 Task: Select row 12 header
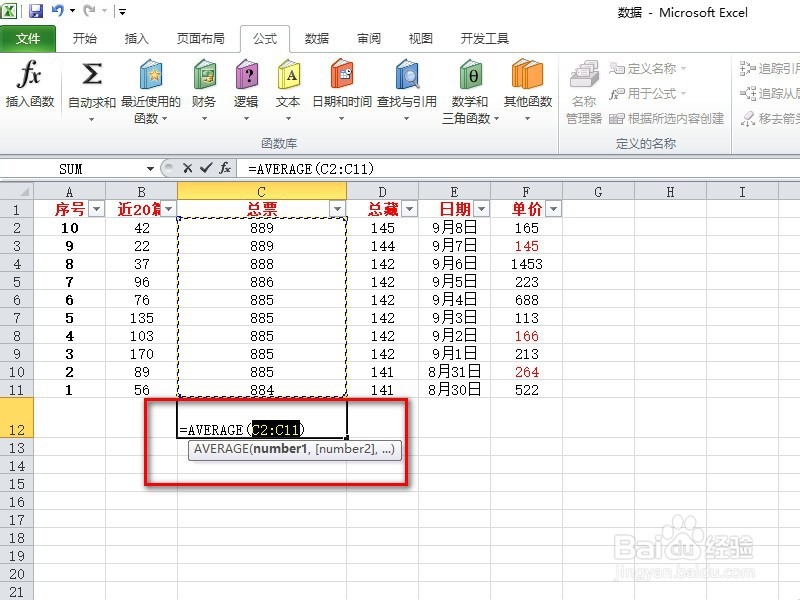tap(17, 418)
